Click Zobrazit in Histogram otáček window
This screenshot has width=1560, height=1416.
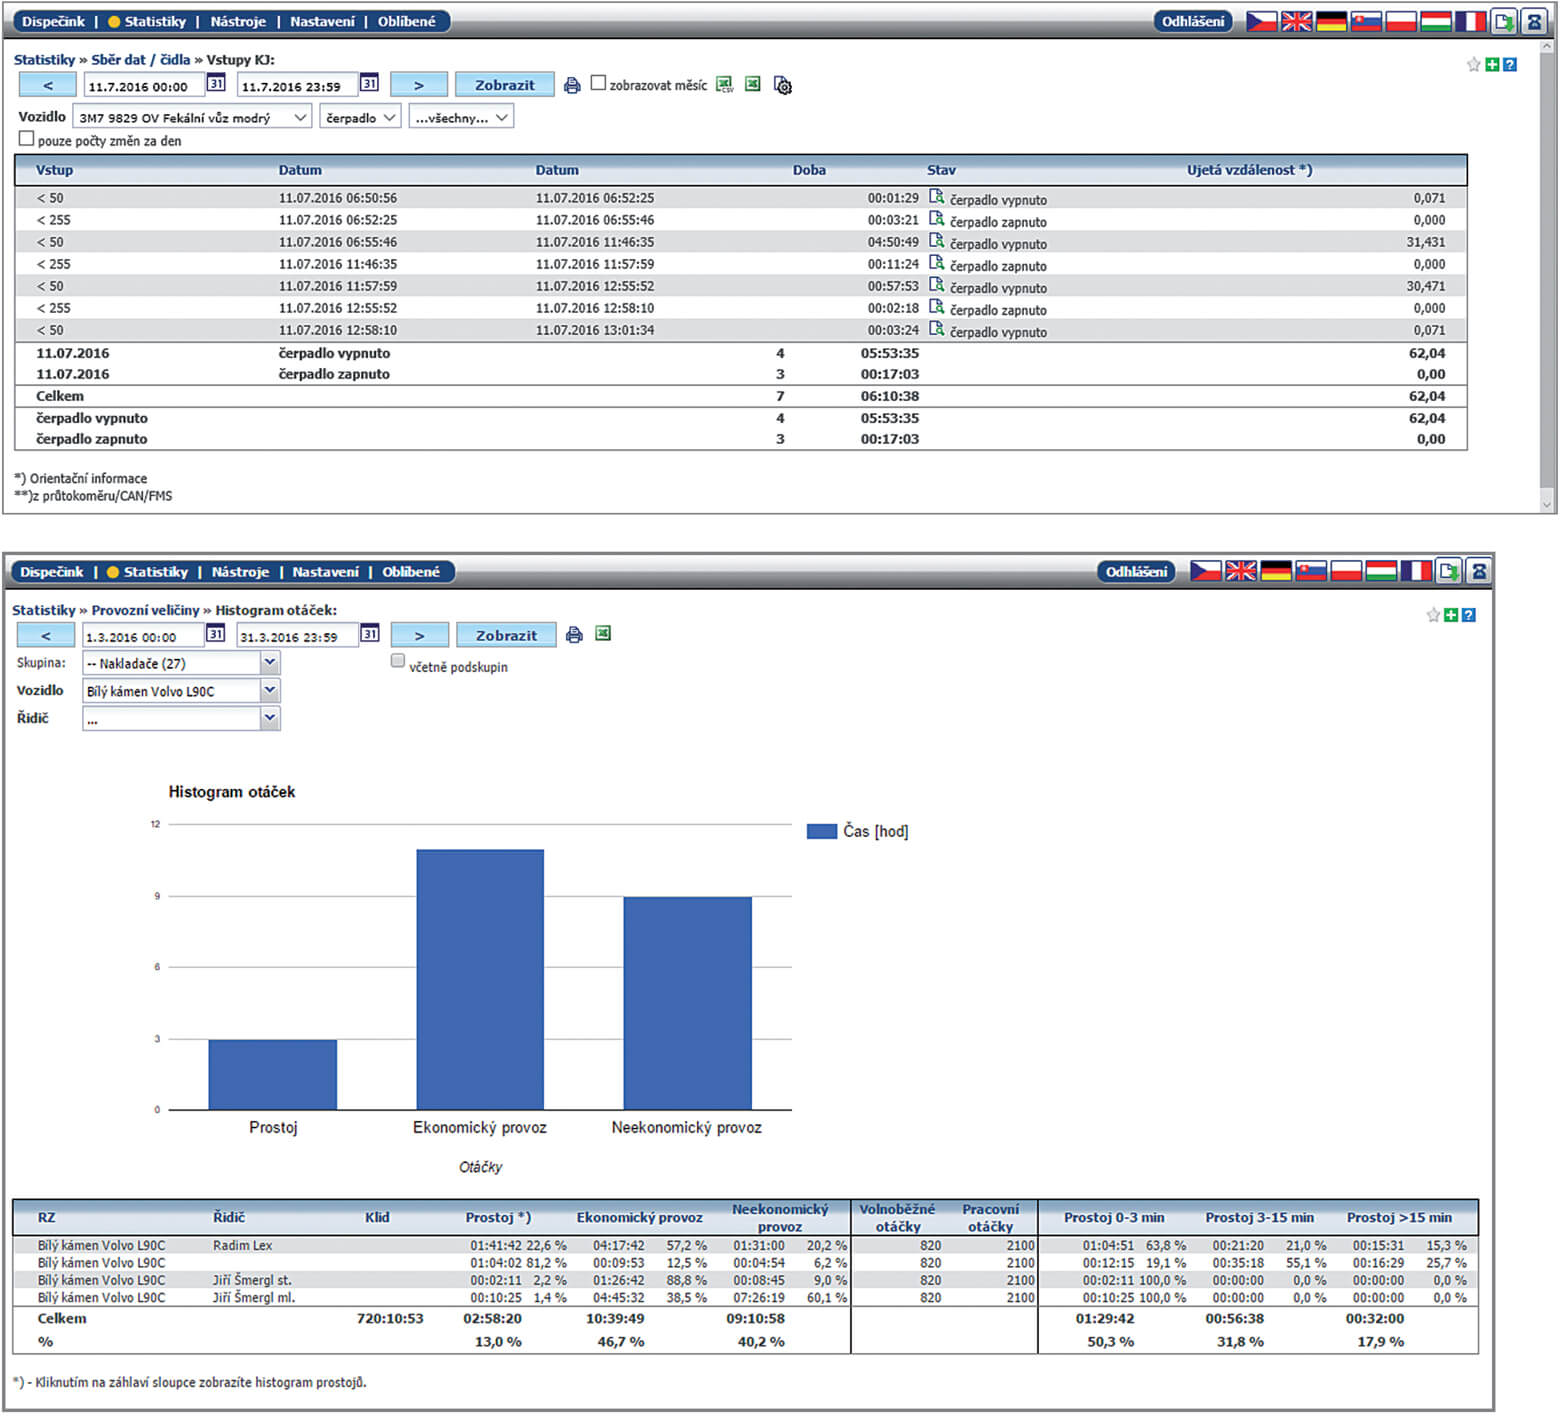pyautogui.click(x=506, y=636)
